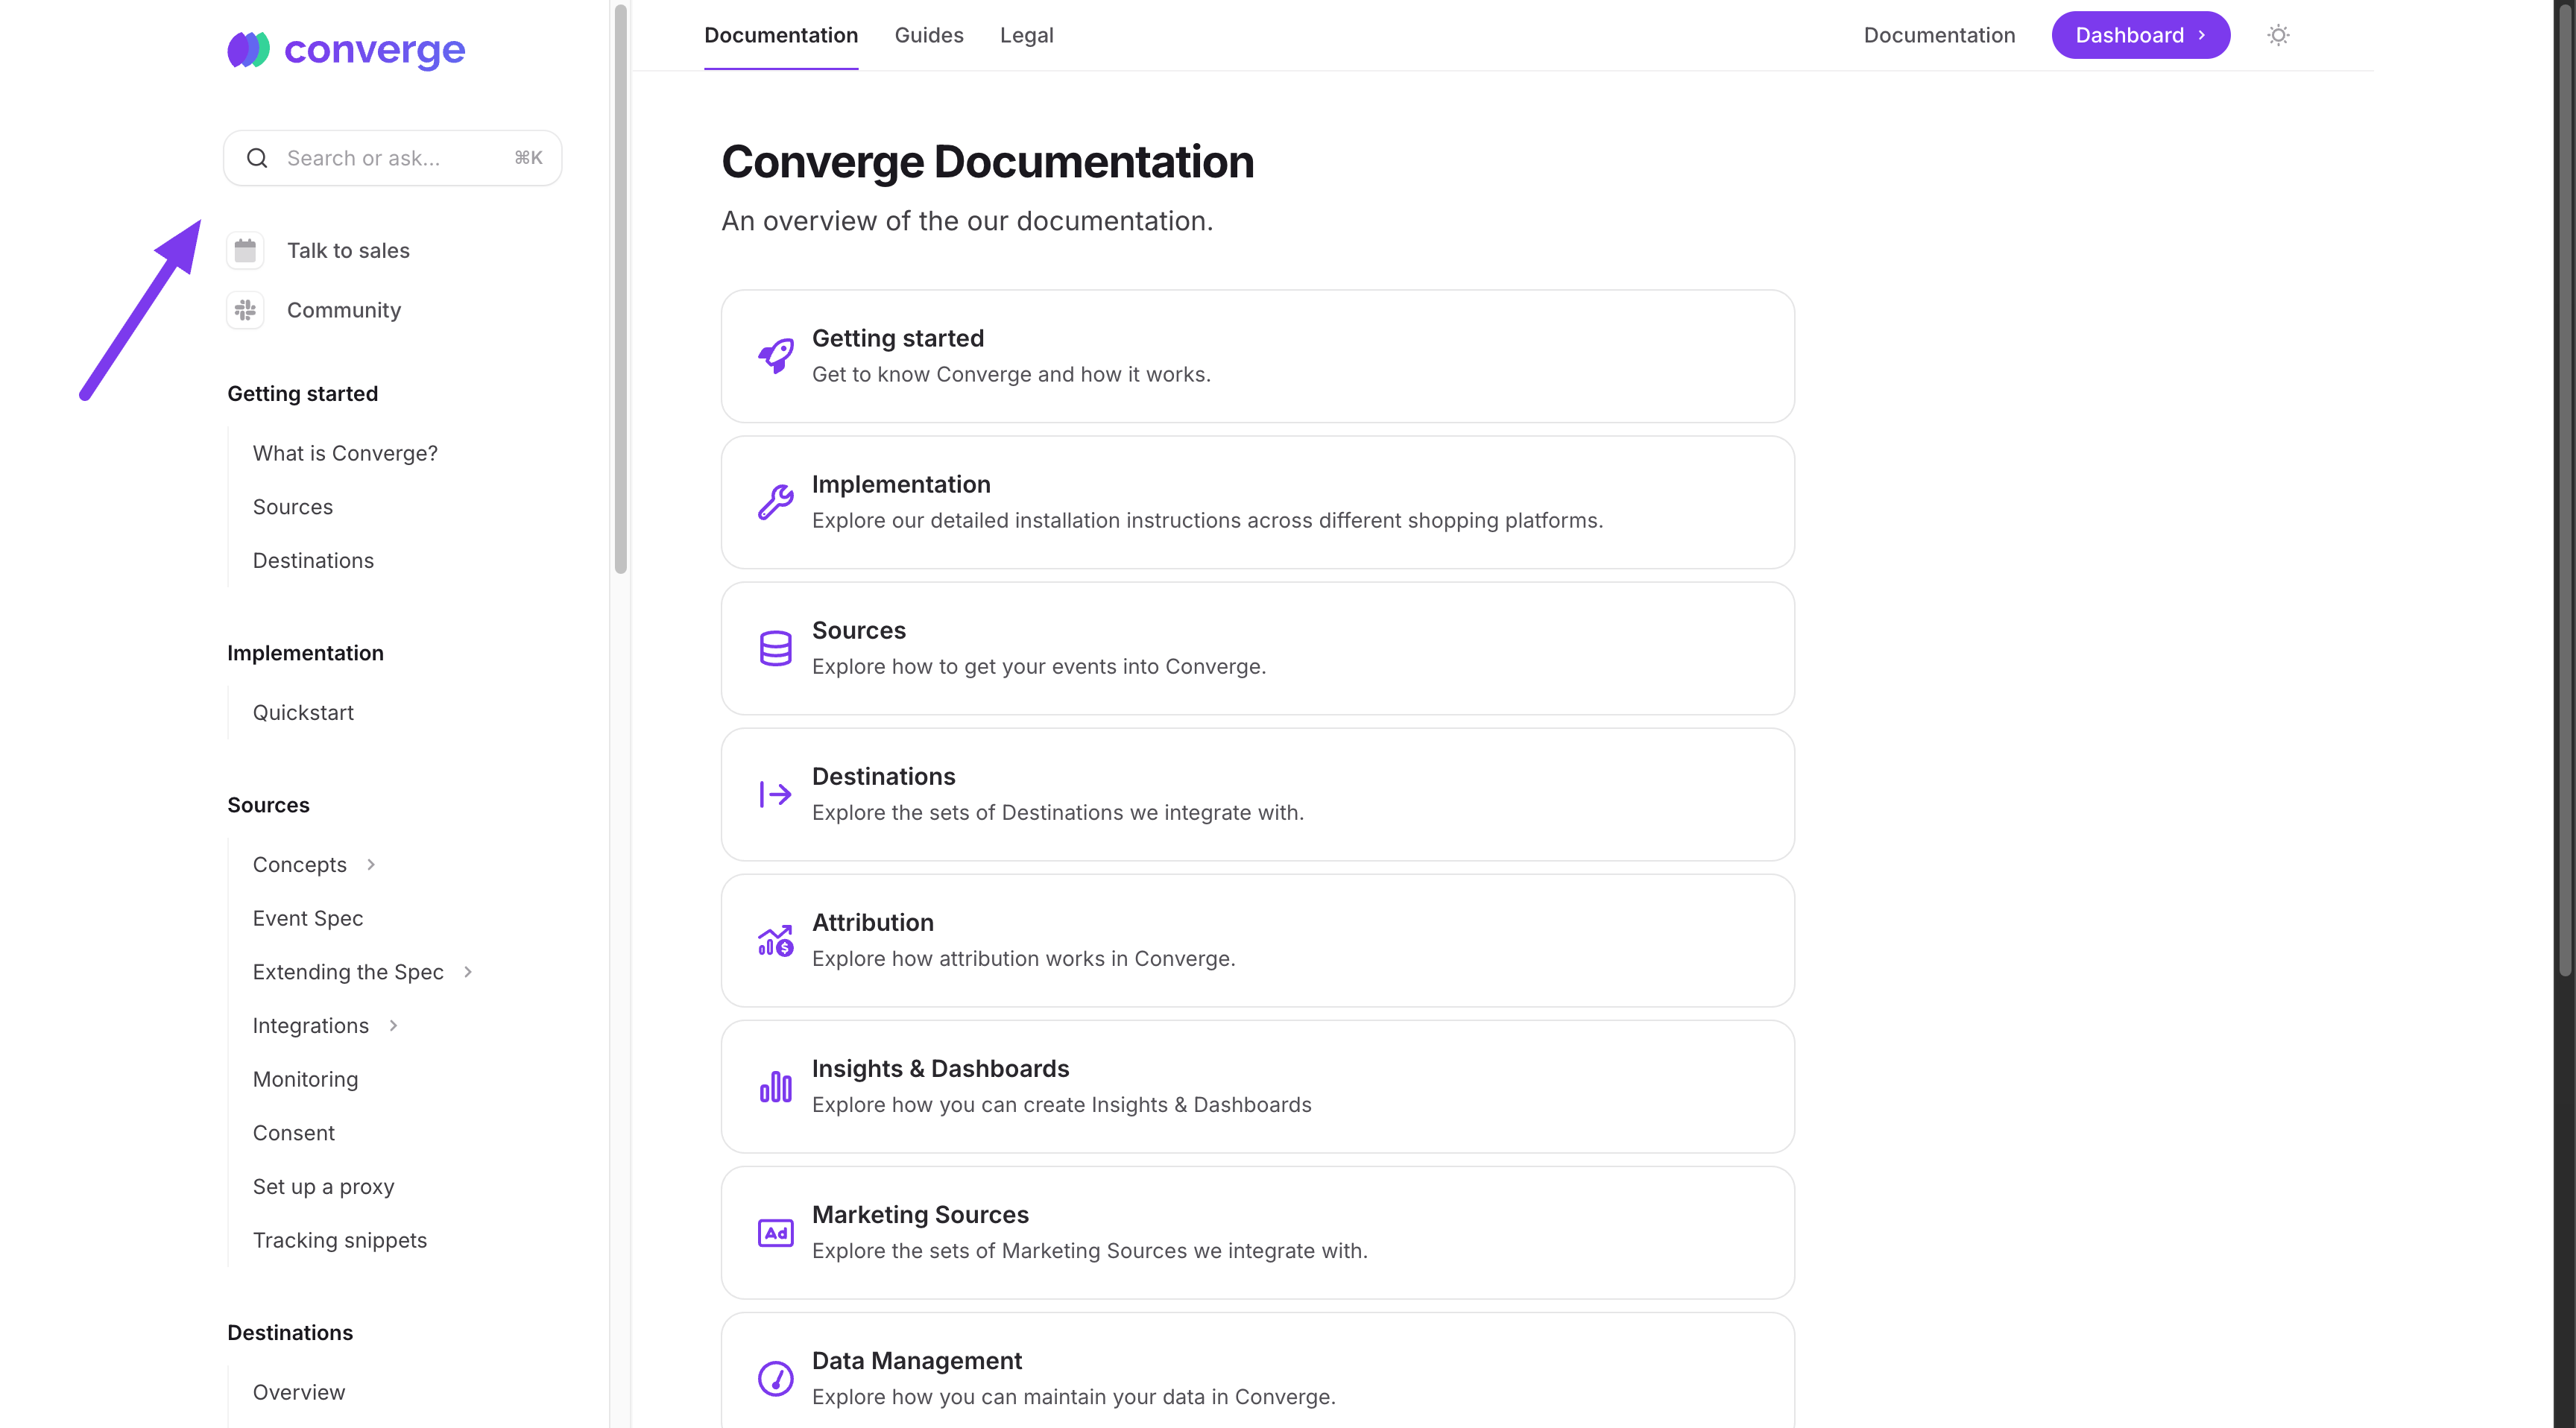Click the ⌘K shortcut hint in search
Image resolution: width=2576 pixels, height=1428 pixels.
click(x=528, y=158)
